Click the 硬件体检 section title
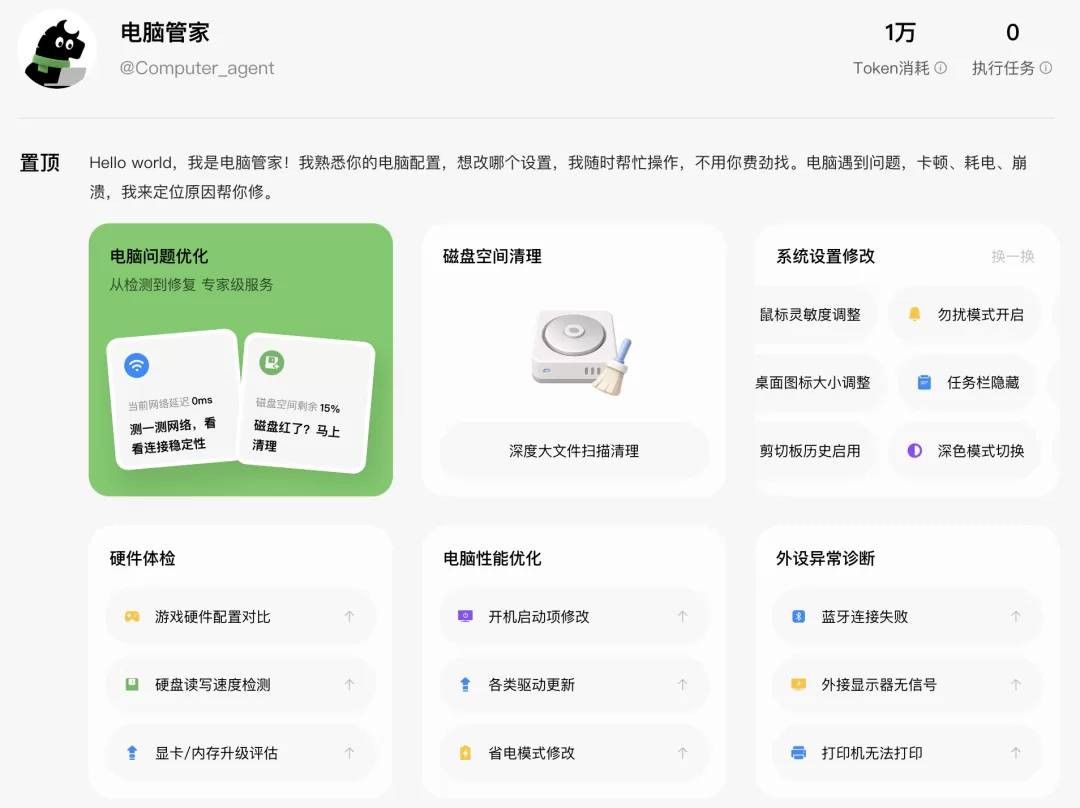This screenshot has width=1080, height=808. click(x=143, y=558)
